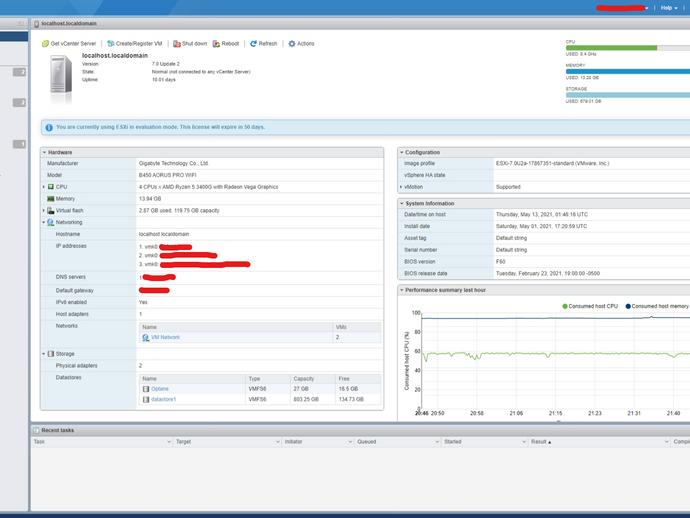Click the 13.94 GB memory value
Screen dimensions: 690x518
click(x=150, y=199)
